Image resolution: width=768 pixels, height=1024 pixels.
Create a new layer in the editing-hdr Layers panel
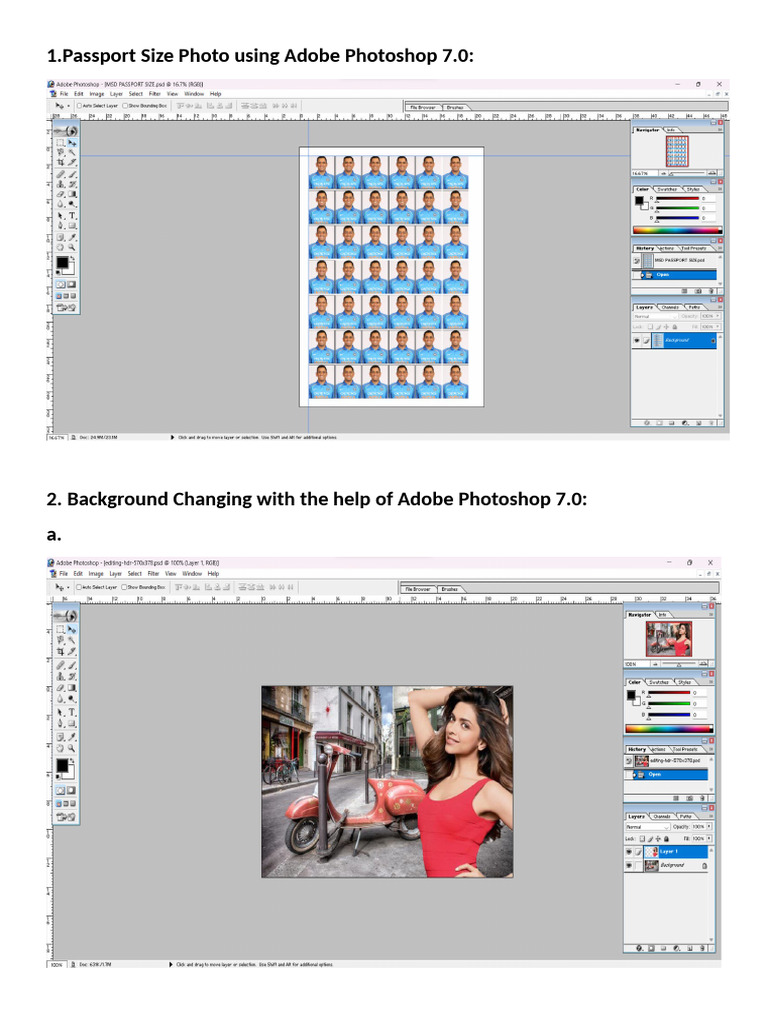tap(690, 948)
